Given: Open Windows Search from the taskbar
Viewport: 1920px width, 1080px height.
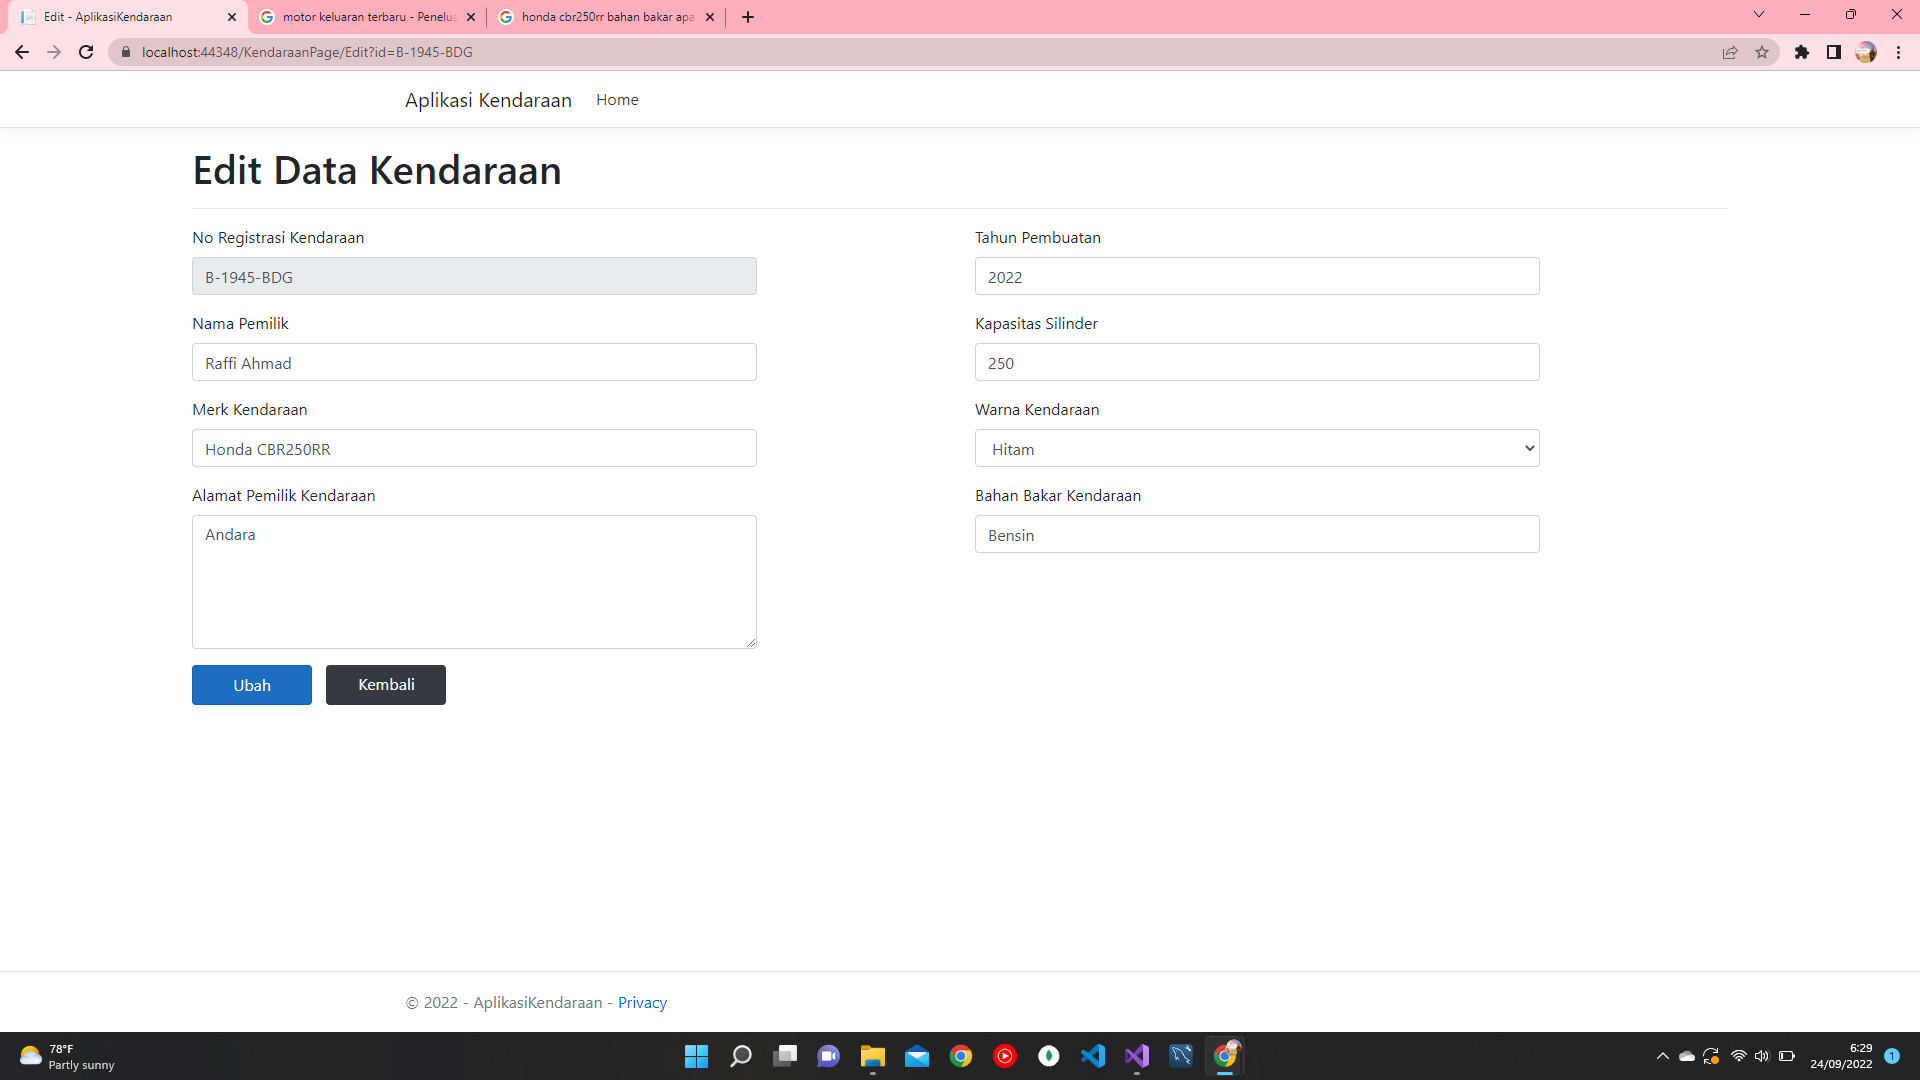Looking at the screenshot, I should click(x=742, y=1056).
